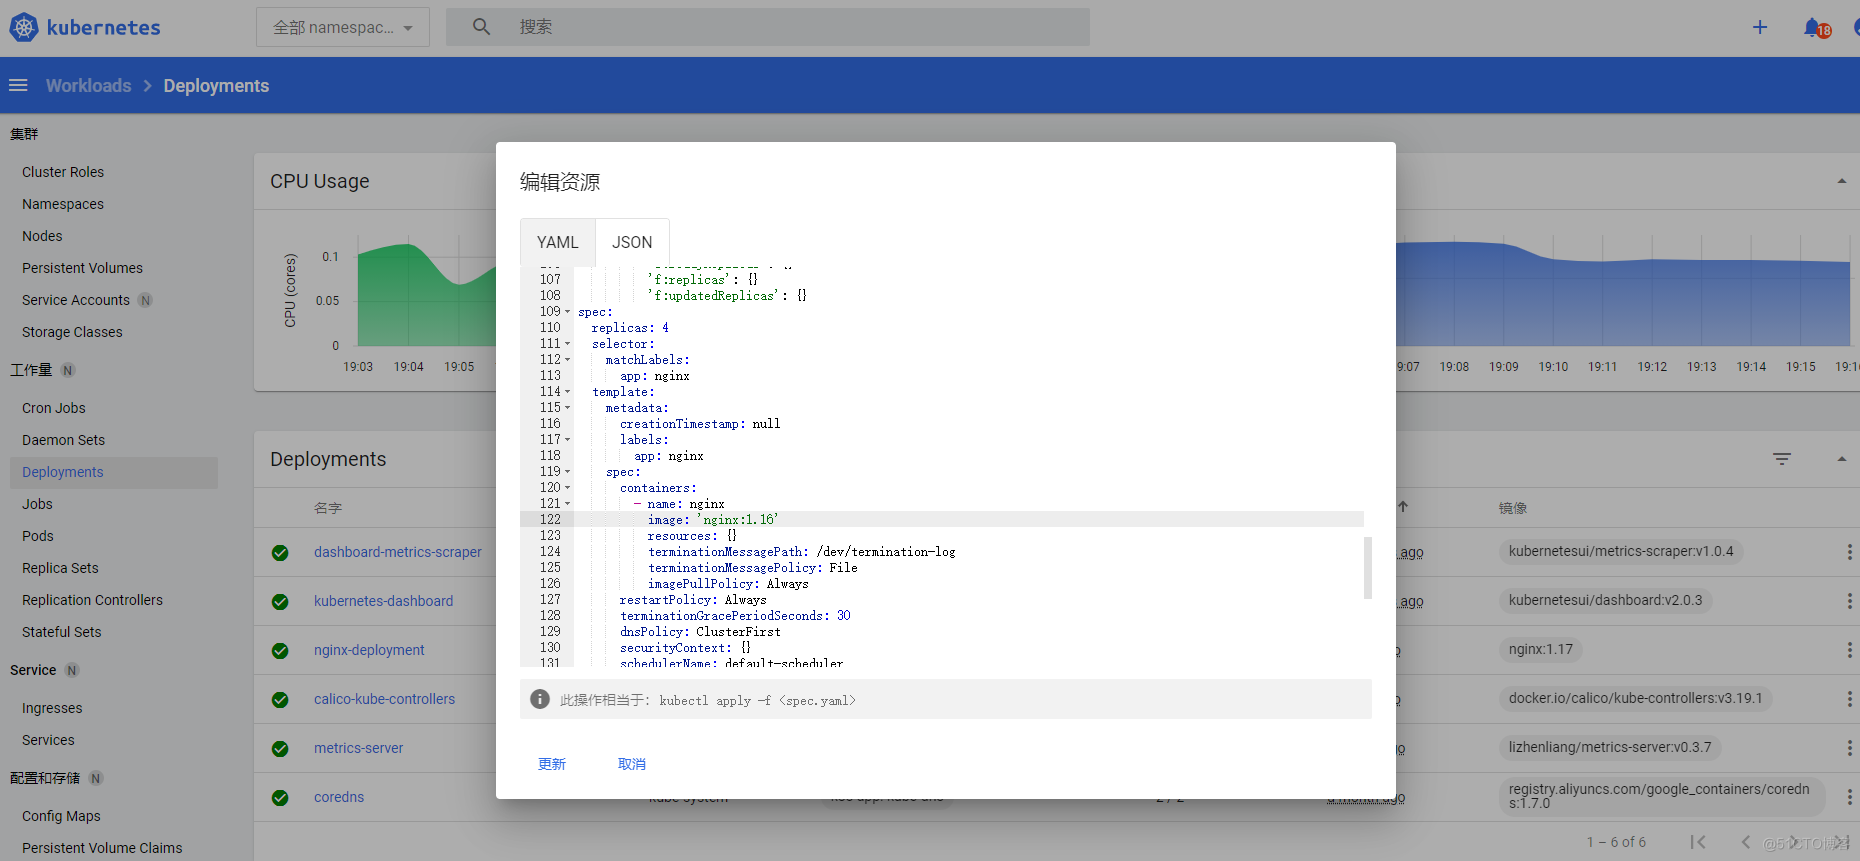Open Cluster Roles in sidebar
The width and height of the screenshot is (1860, 861).
[63, 172]
